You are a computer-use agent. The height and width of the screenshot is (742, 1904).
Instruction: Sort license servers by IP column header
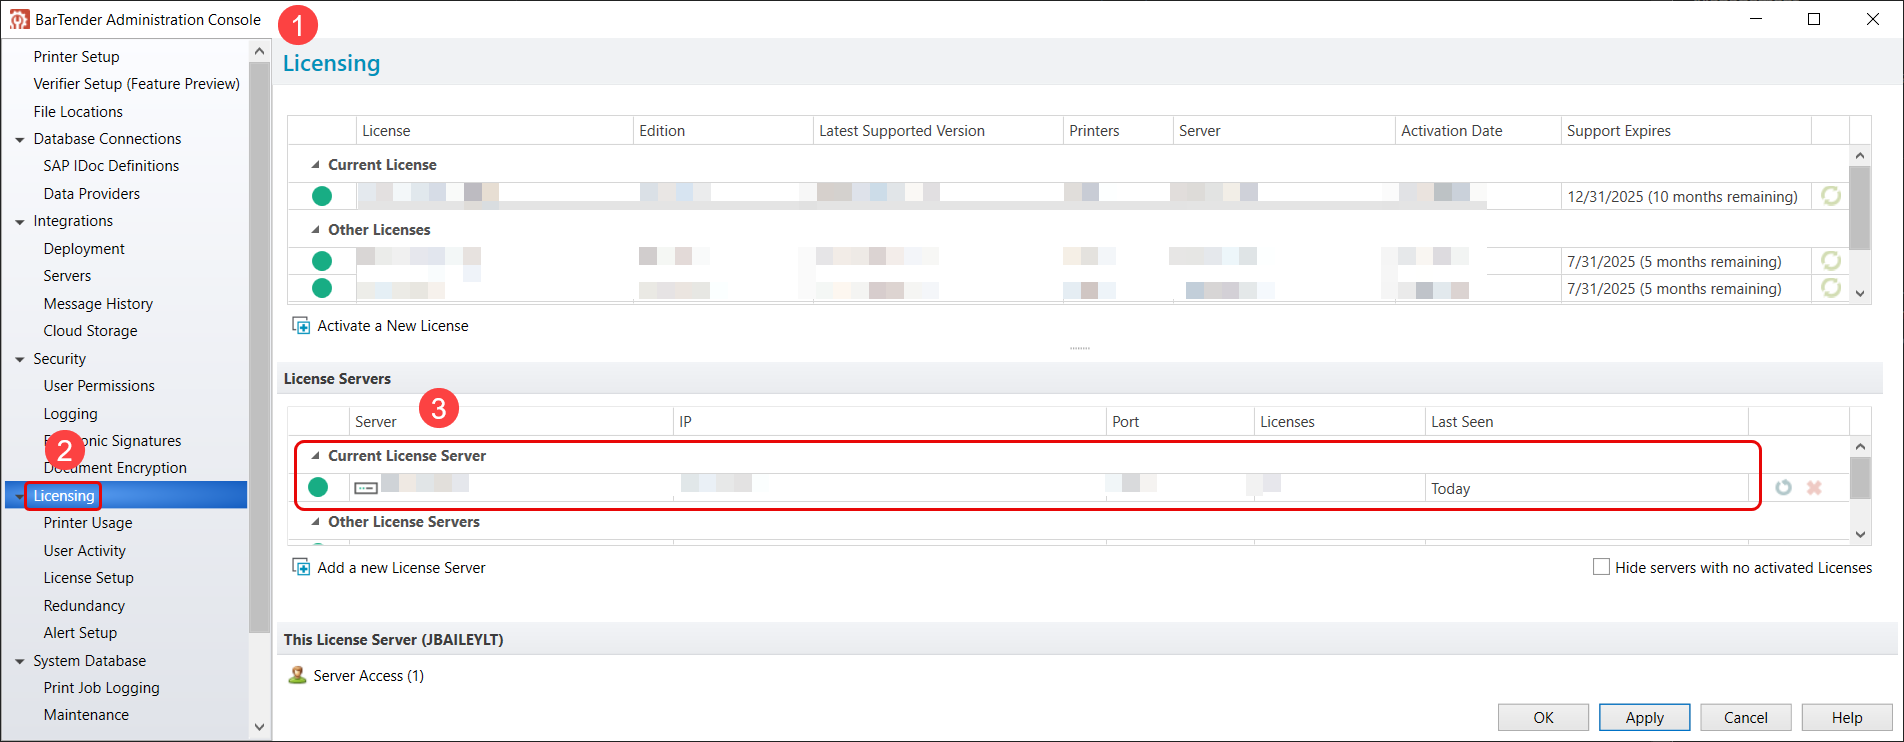pyautogui.click(x=889, y=422)
